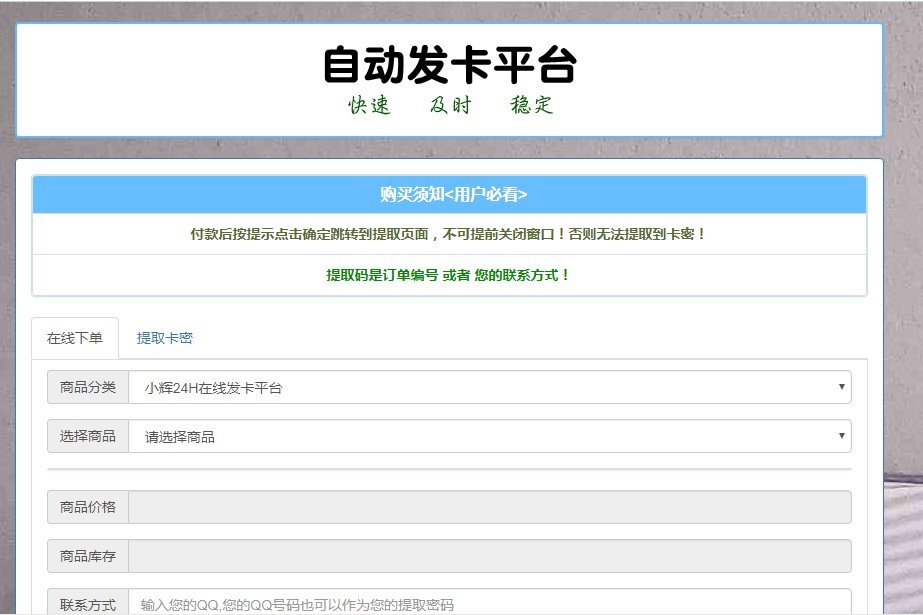Click the 提取码是订单编号 notice line

(x=449, y=275)
